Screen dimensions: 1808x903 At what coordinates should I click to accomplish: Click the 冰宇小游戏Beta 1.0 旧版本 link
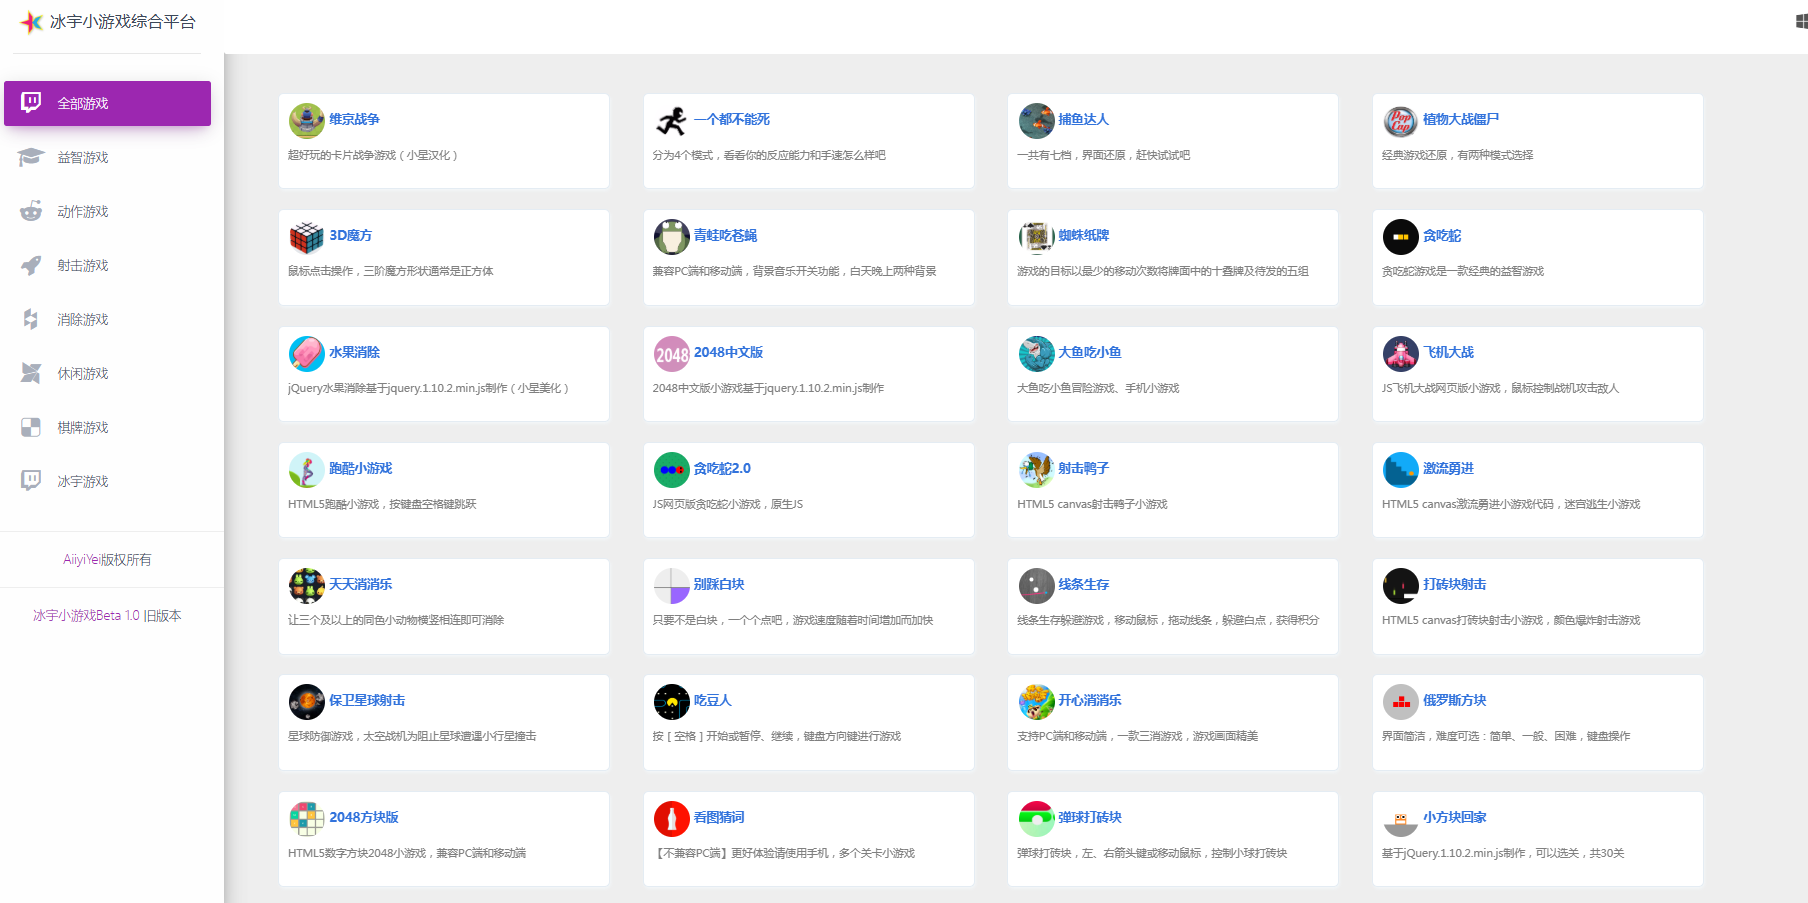coord(107,616)
